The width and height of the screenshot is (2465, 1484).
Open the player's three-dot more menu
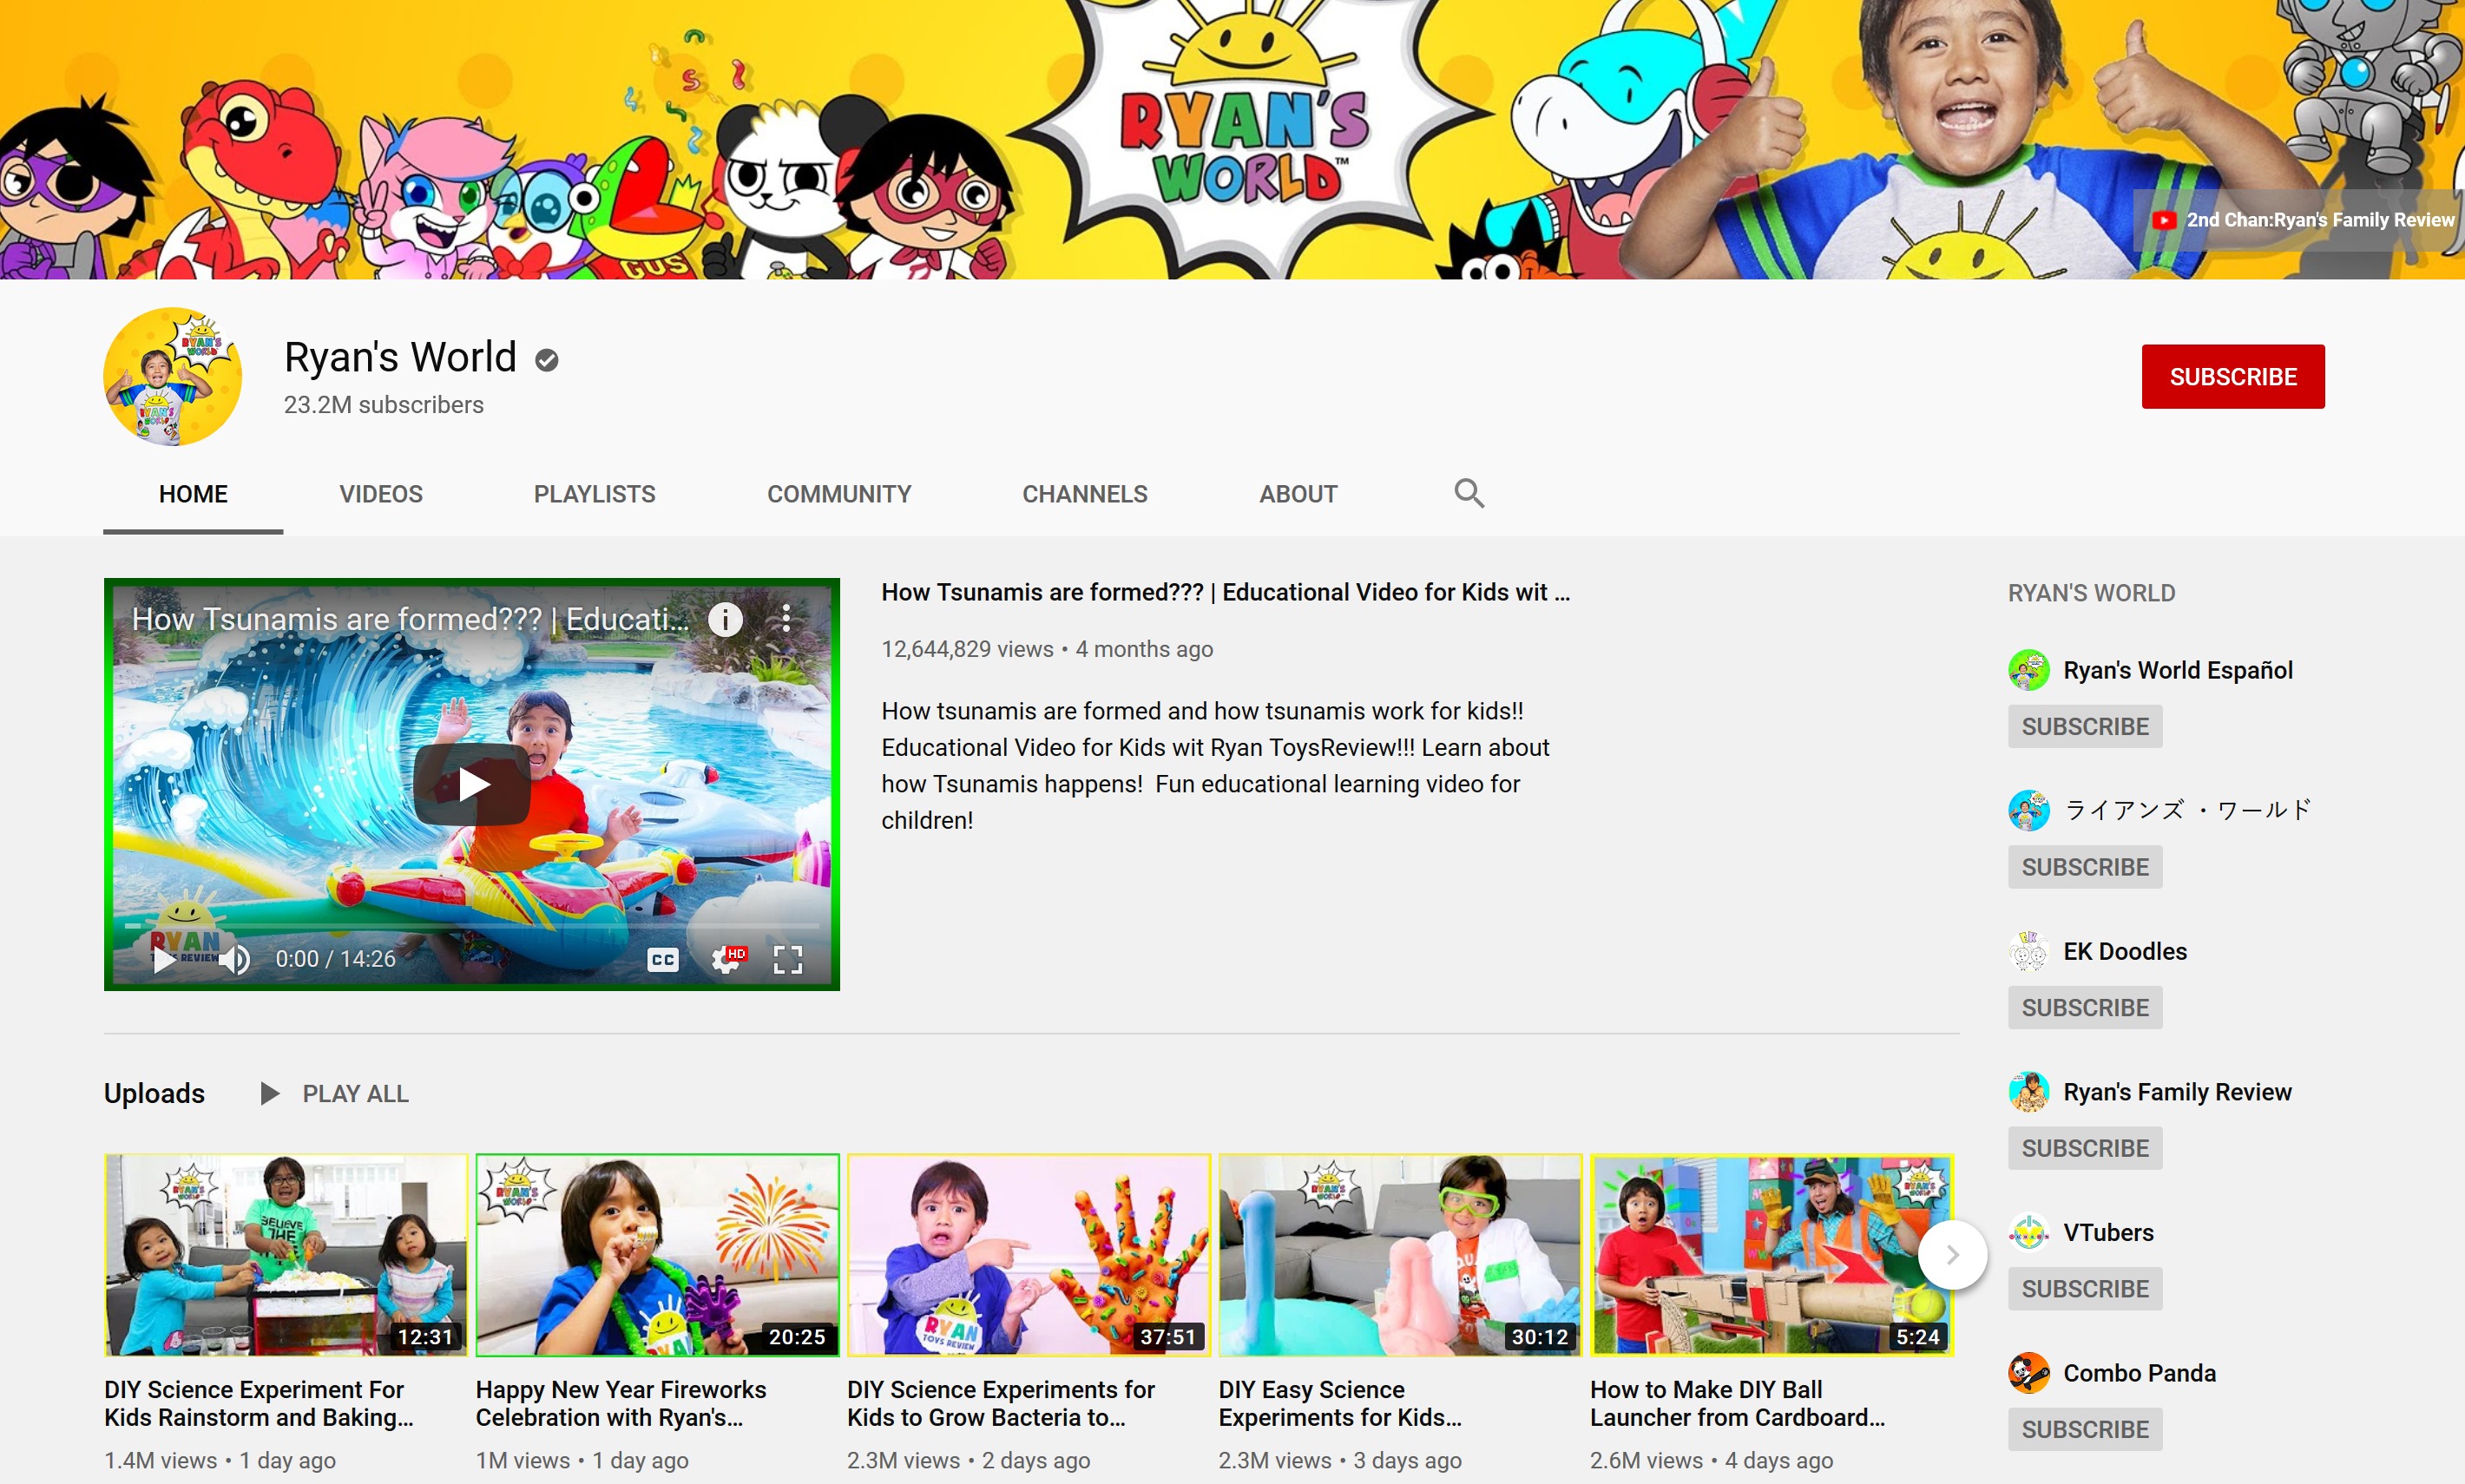[787, 619]
